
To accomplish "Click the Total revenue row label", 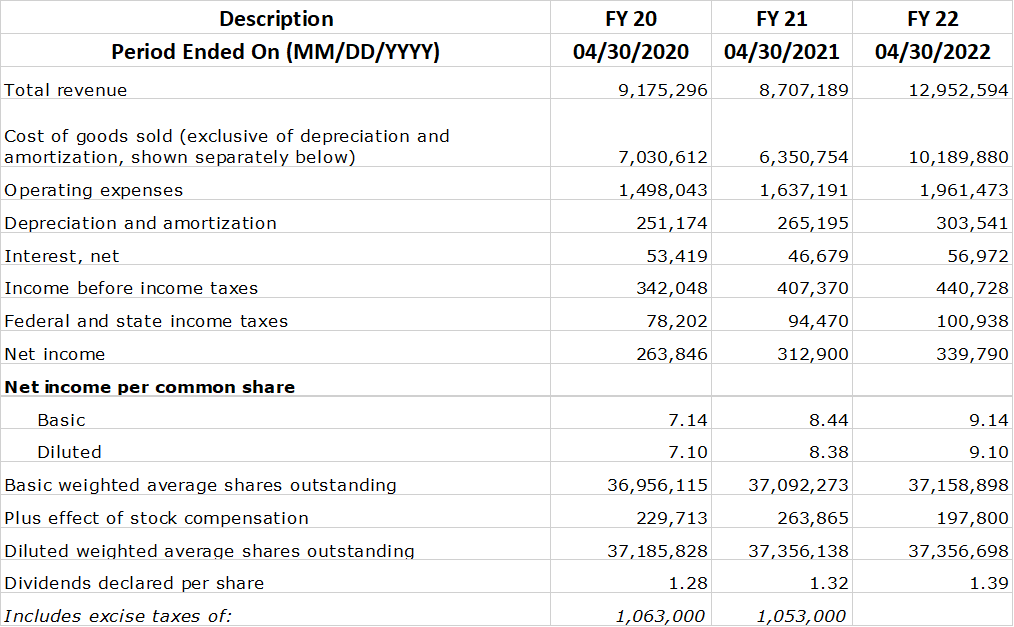I will (x=65, y=90).
